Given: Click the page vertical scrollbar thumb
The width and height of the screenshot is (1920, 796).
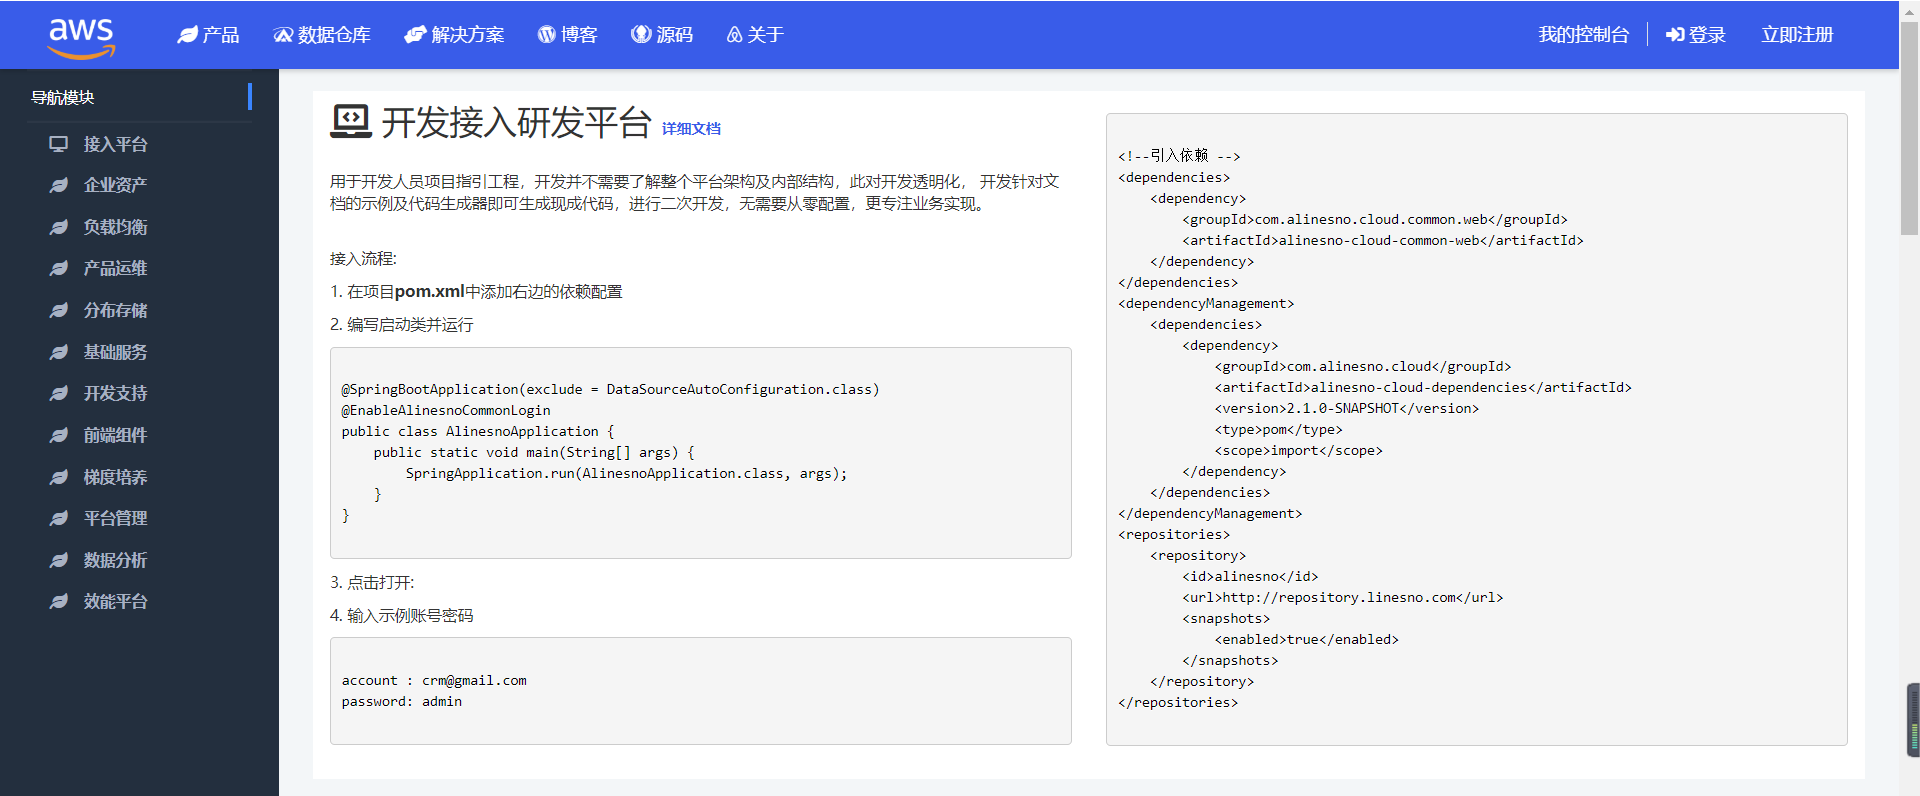Looking at the screenshot, I should point(1909,129).
